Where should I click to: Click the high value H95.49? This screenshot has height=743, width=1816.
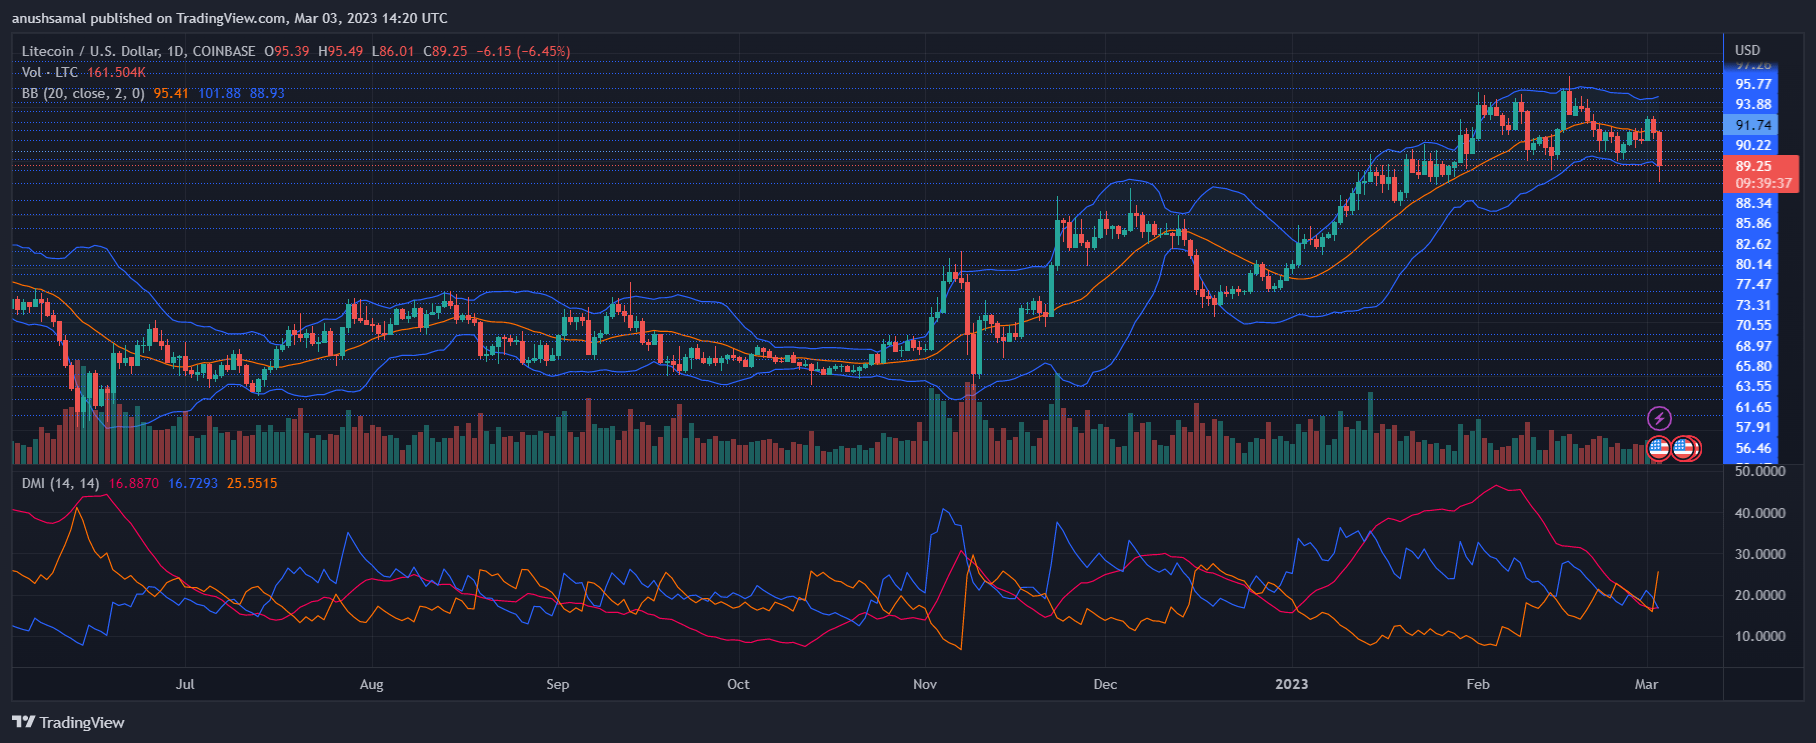[x=341, y=51]
